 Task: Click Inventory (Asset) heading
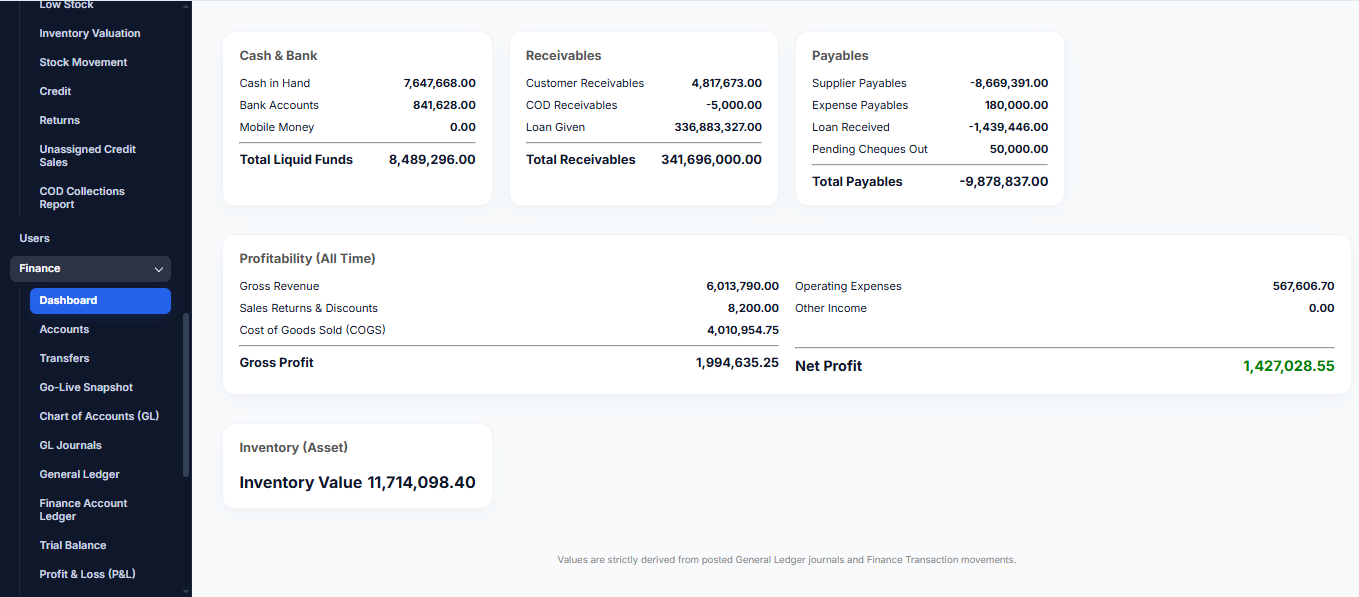pos(293,447)
